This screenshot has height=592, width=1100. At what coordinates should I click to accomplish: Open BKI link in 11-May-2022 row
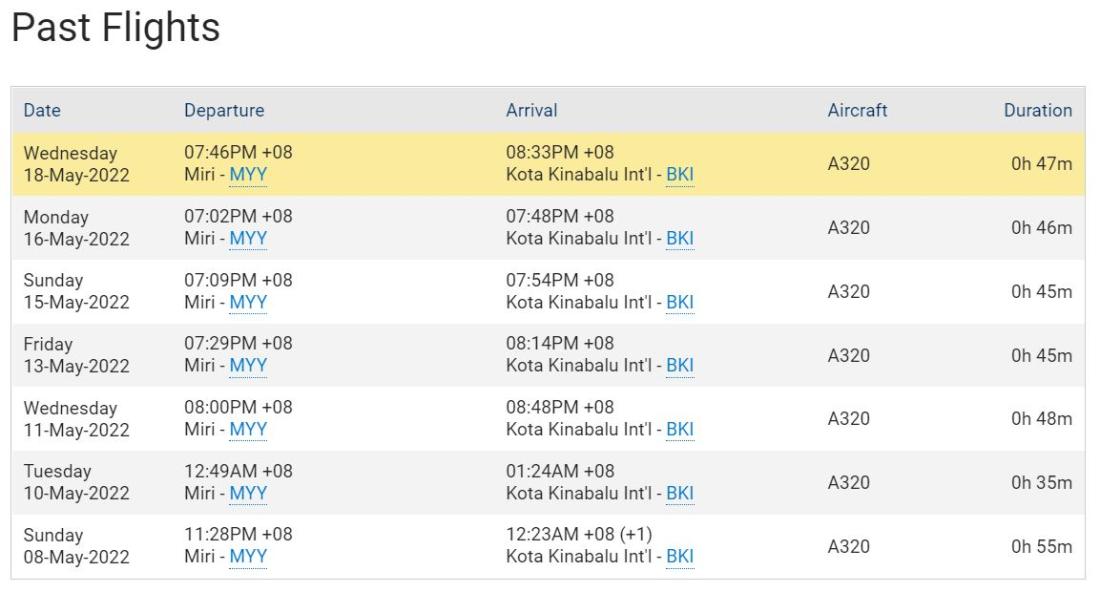click(x=680, y=429)
